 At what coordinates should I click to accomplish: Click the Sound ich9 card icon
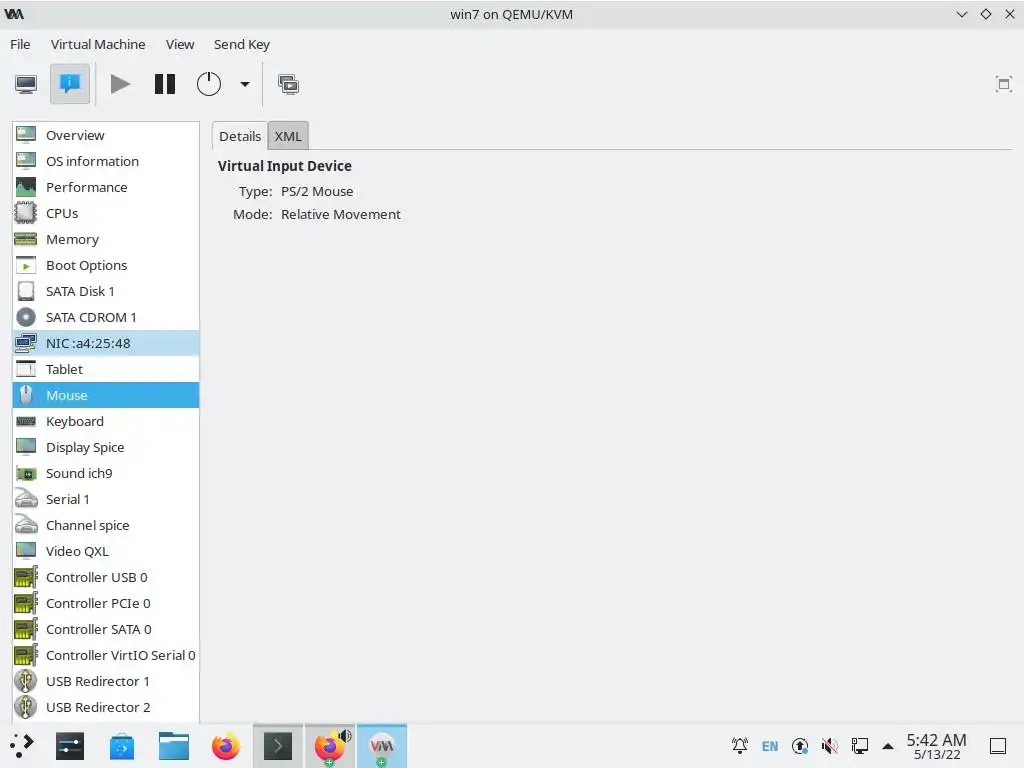coord(25,473)
